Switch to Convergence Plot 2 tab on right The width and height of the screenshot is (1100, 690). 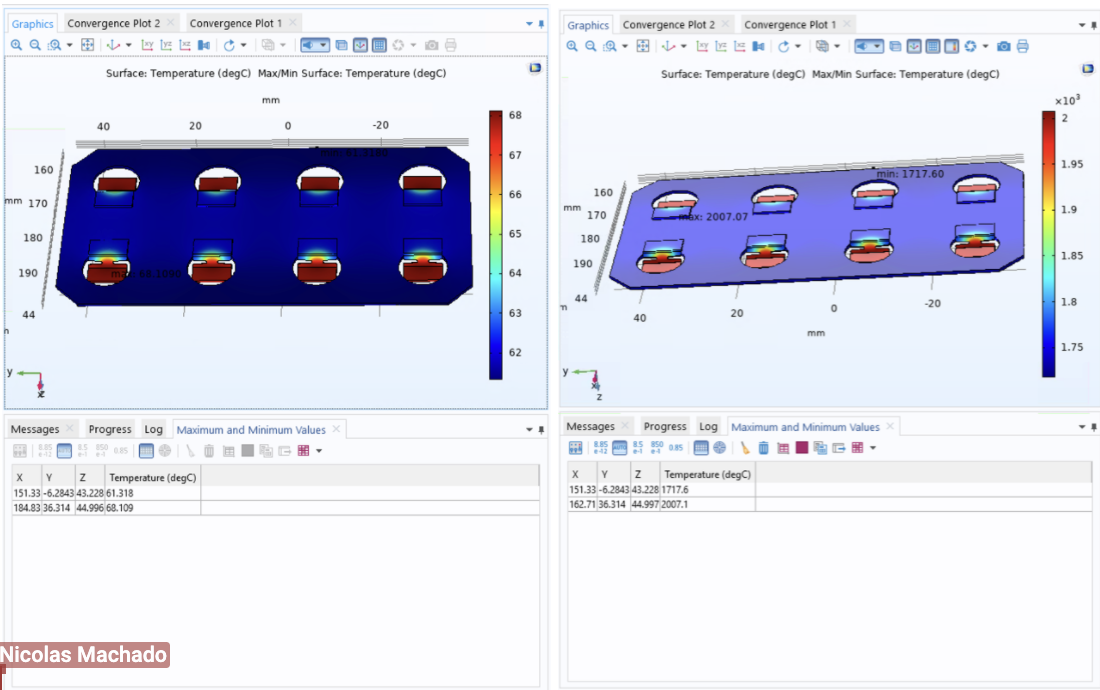pyautogui.click(x=669, y=25)
